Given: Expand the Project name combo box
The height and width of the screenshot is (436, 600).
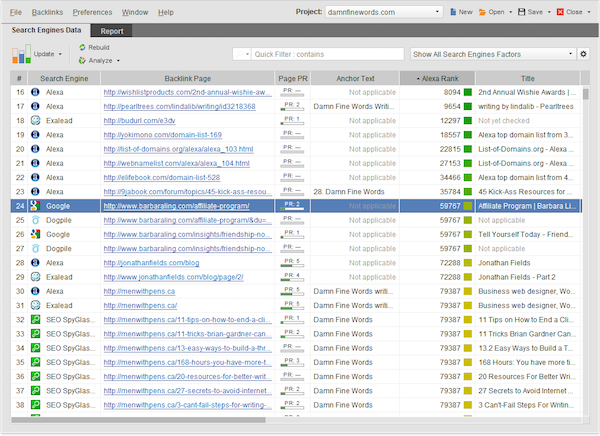Looking at the screenshot, I should click(x=438, y=12).
